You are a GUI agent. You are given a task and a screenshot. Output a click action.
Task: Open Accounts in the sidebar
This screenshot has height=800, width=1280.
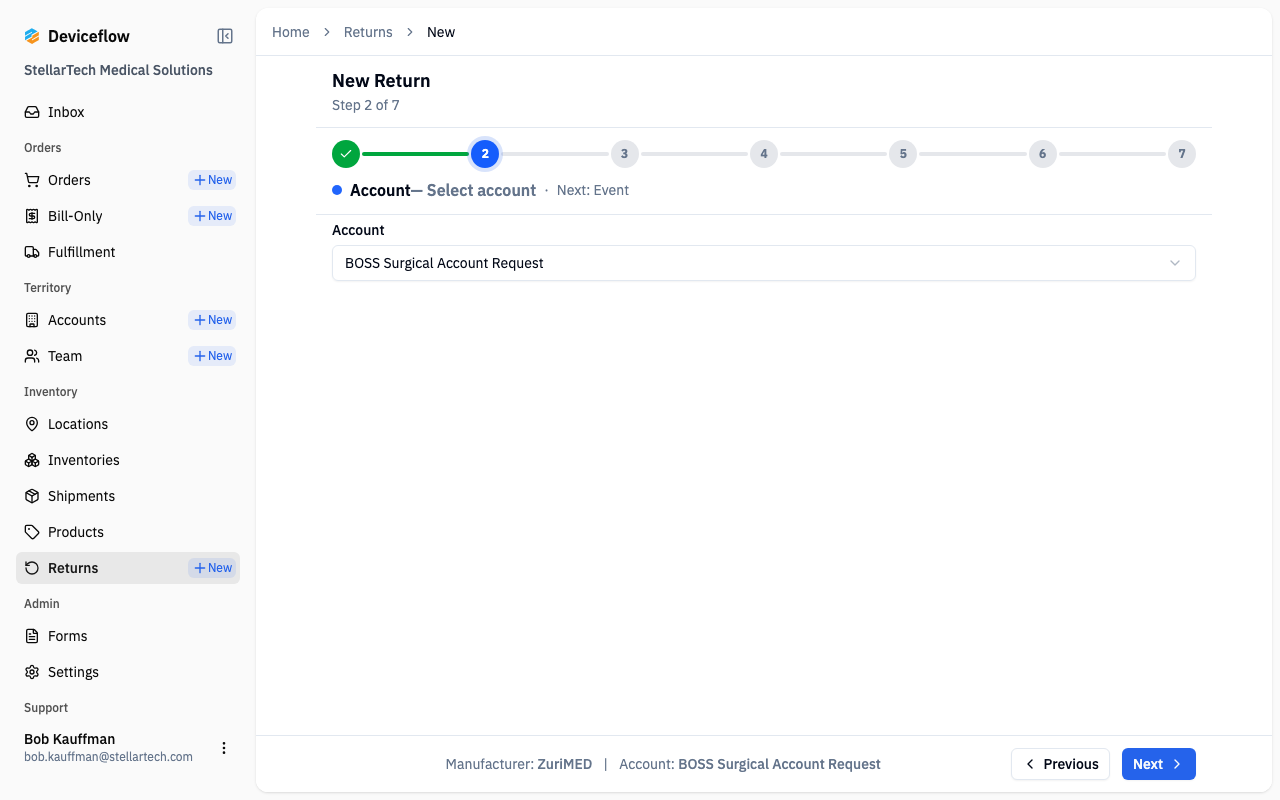(x=77, y=320)
